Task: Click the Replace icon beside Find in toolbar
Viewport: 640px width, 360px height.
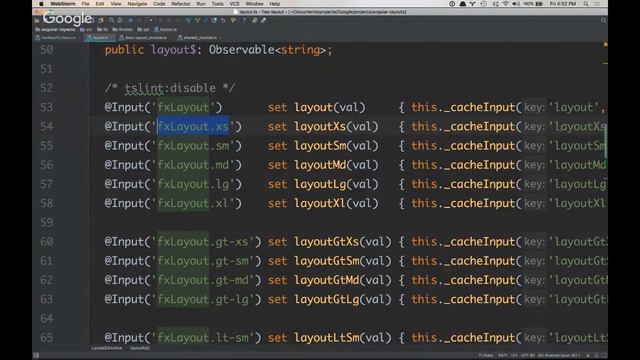Action: (x=120, y=20)
